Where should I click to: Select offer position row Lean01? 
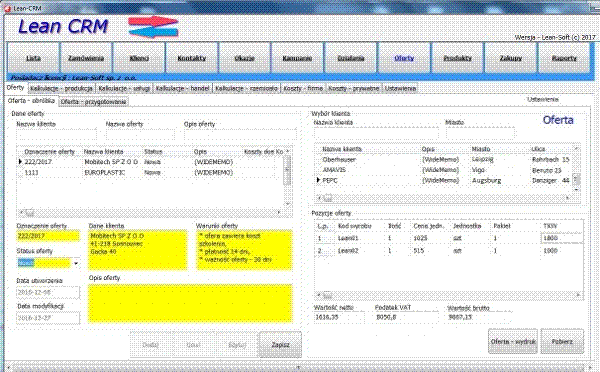pyautogui.click(x=449, y=238)
